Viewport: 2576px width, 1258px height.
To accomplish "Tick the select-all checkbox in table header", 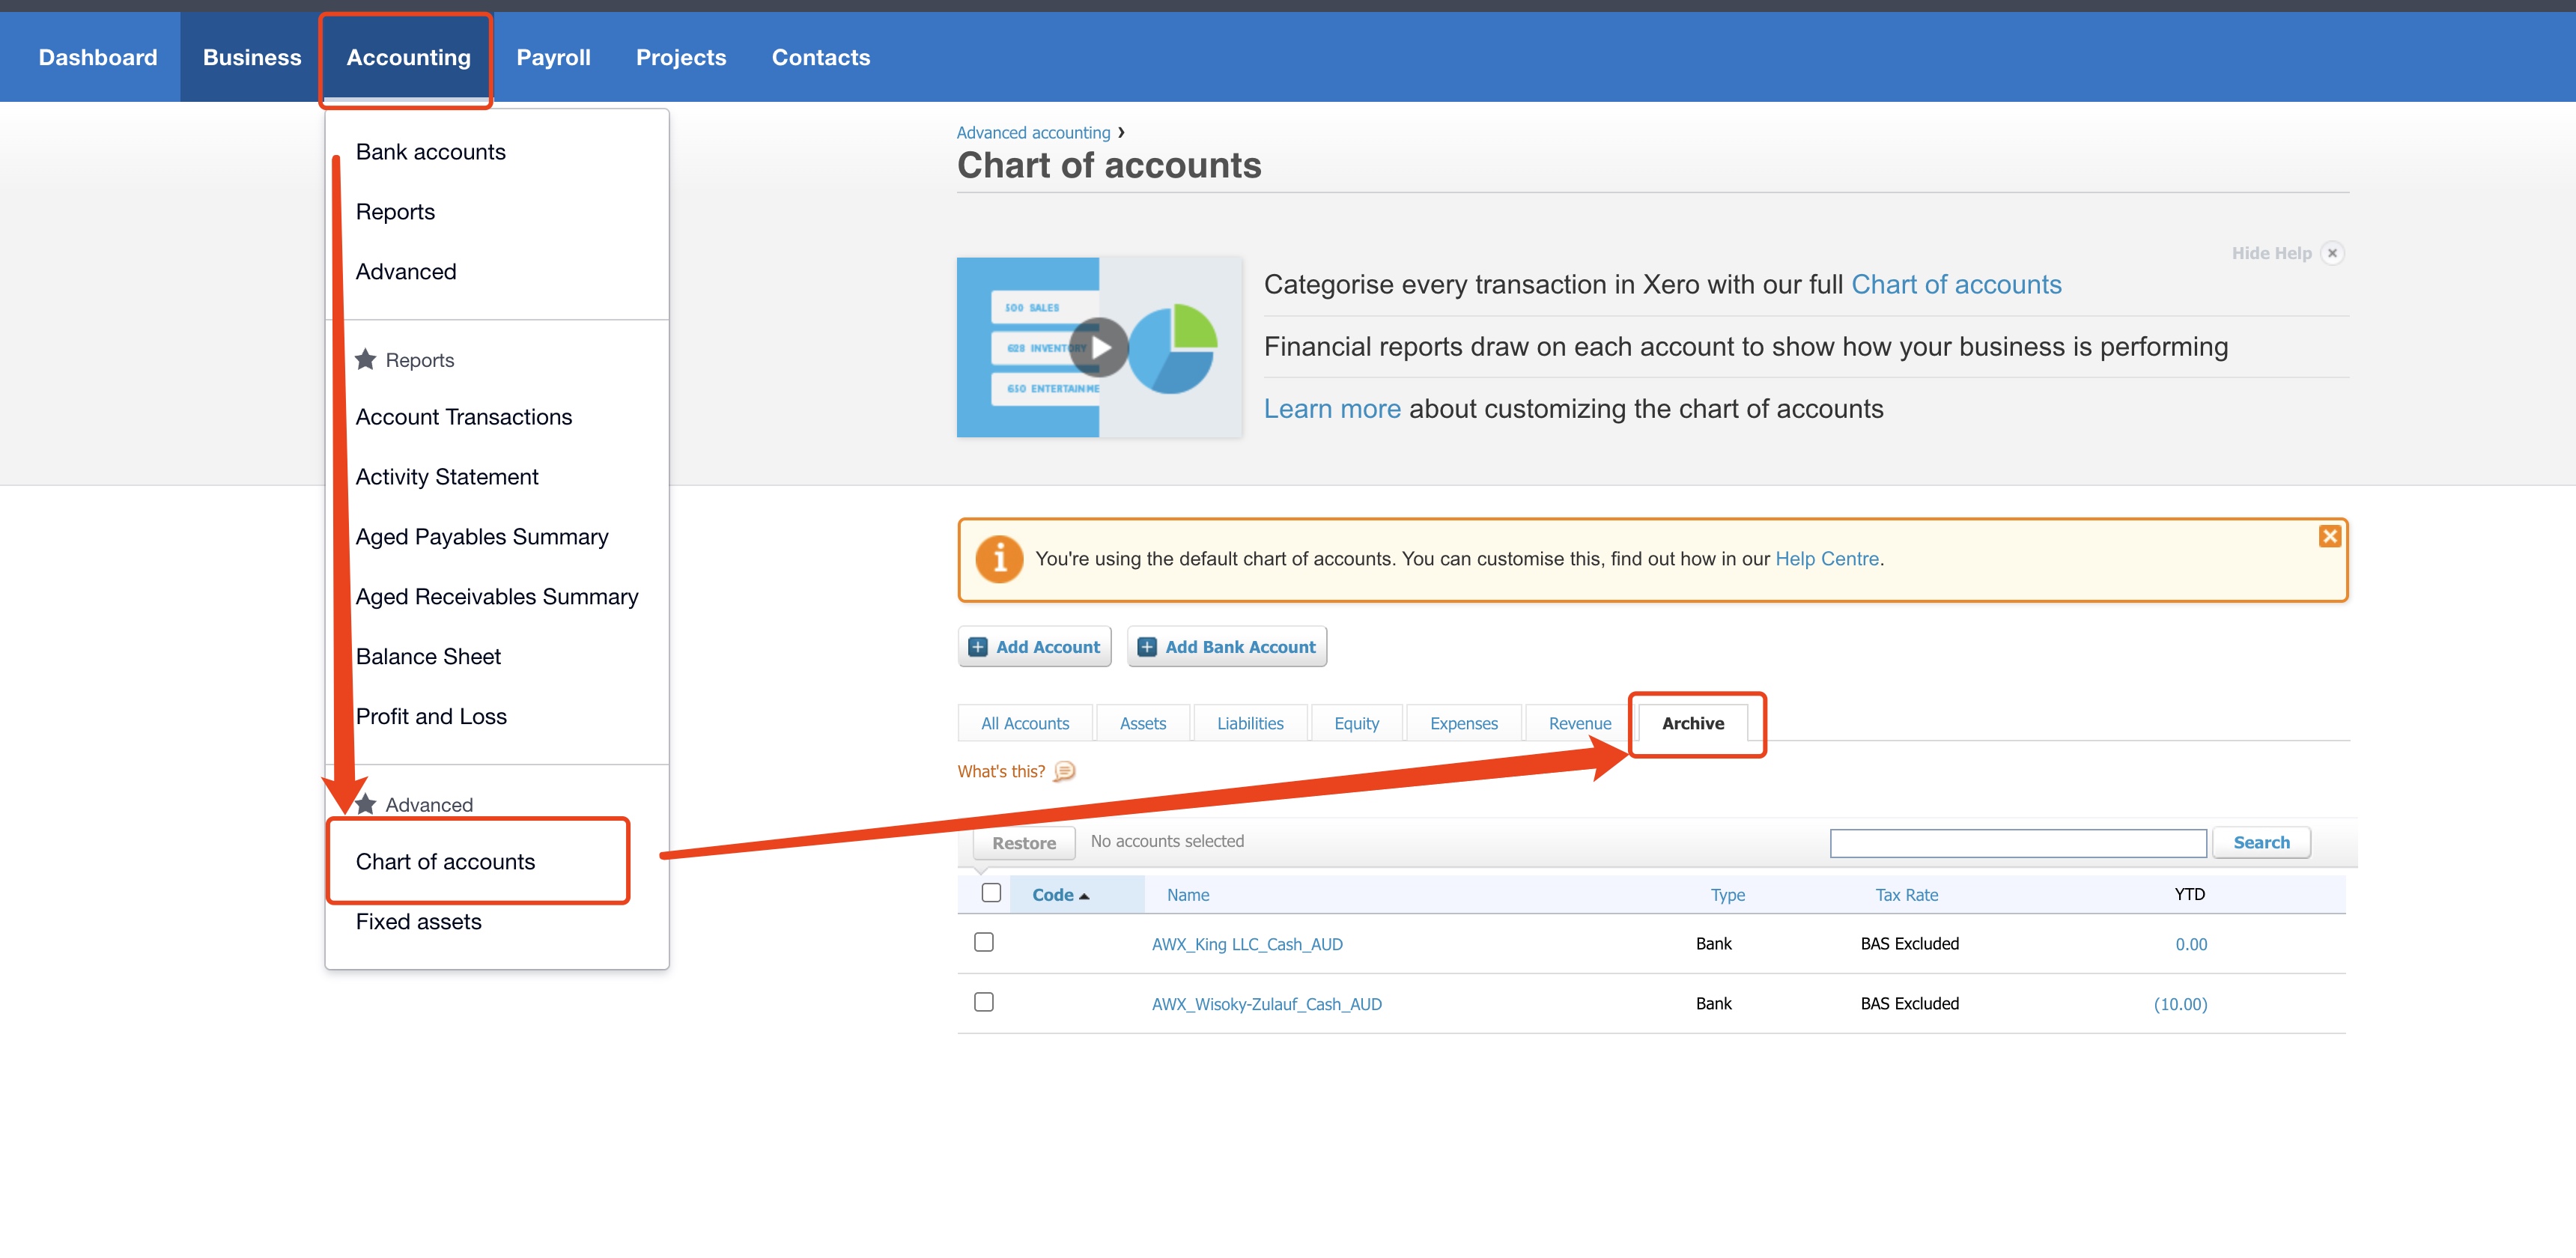I will point(991,892).
